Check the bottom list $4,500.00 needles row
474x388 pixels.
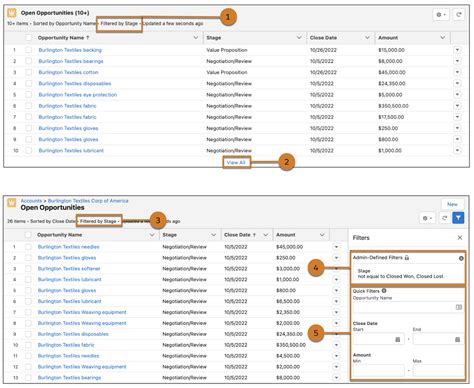pos(28,356)
